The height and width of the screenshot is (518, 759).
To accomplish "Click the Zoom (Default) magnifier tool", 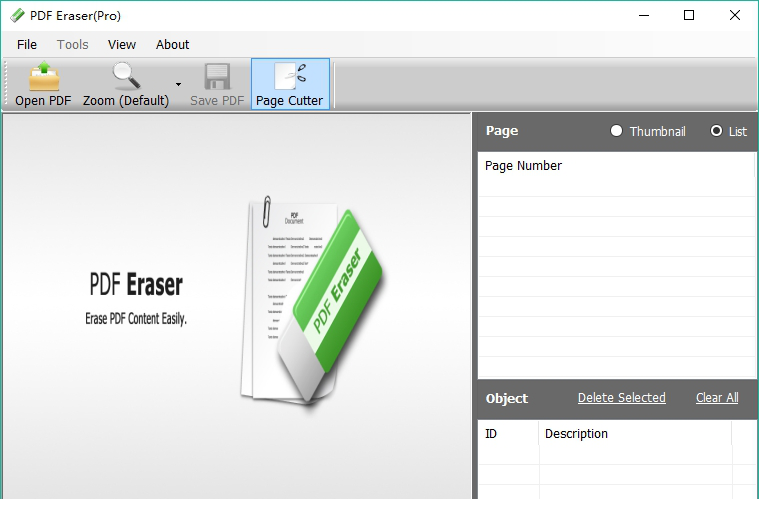I will pyautogui.click(x=126, y=83).
